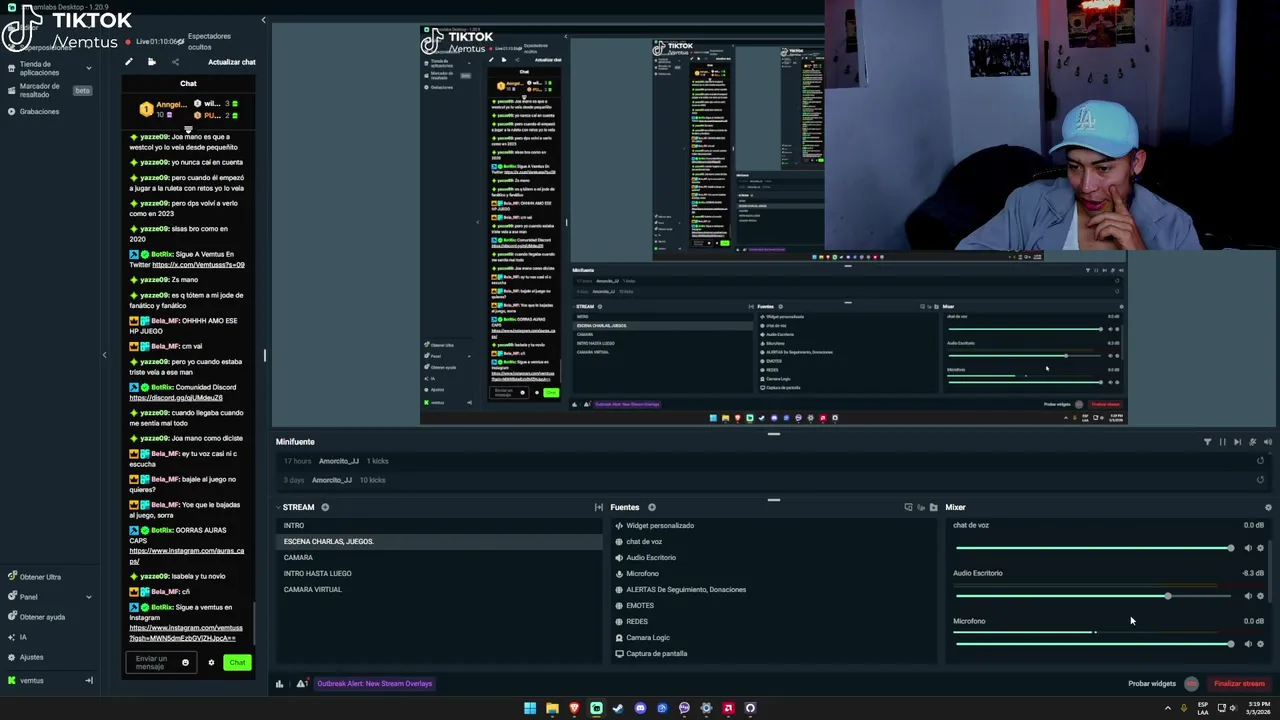Open Windows Start button on taskbar
The height and width of the screenshot is (720, 1280).
point(530,708)
